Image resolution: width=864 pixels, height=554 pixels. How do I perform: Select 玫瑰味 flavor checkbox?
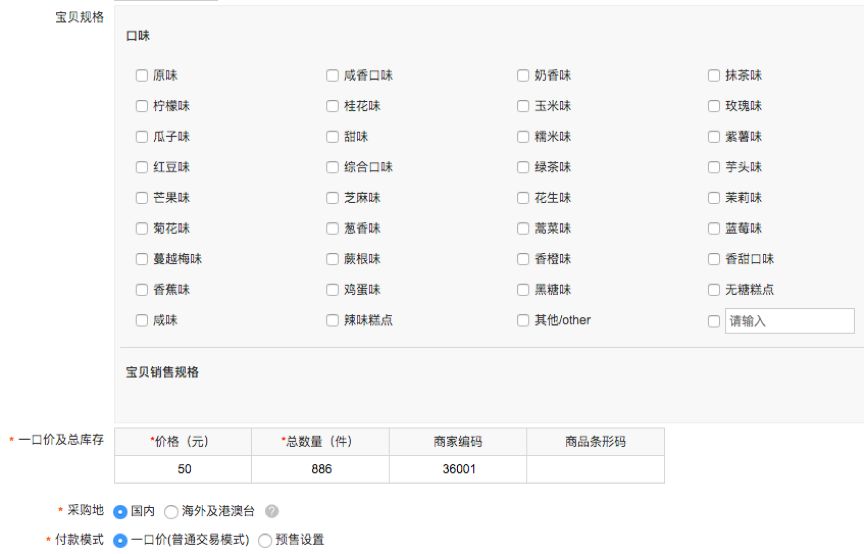[x=714, y=106]
